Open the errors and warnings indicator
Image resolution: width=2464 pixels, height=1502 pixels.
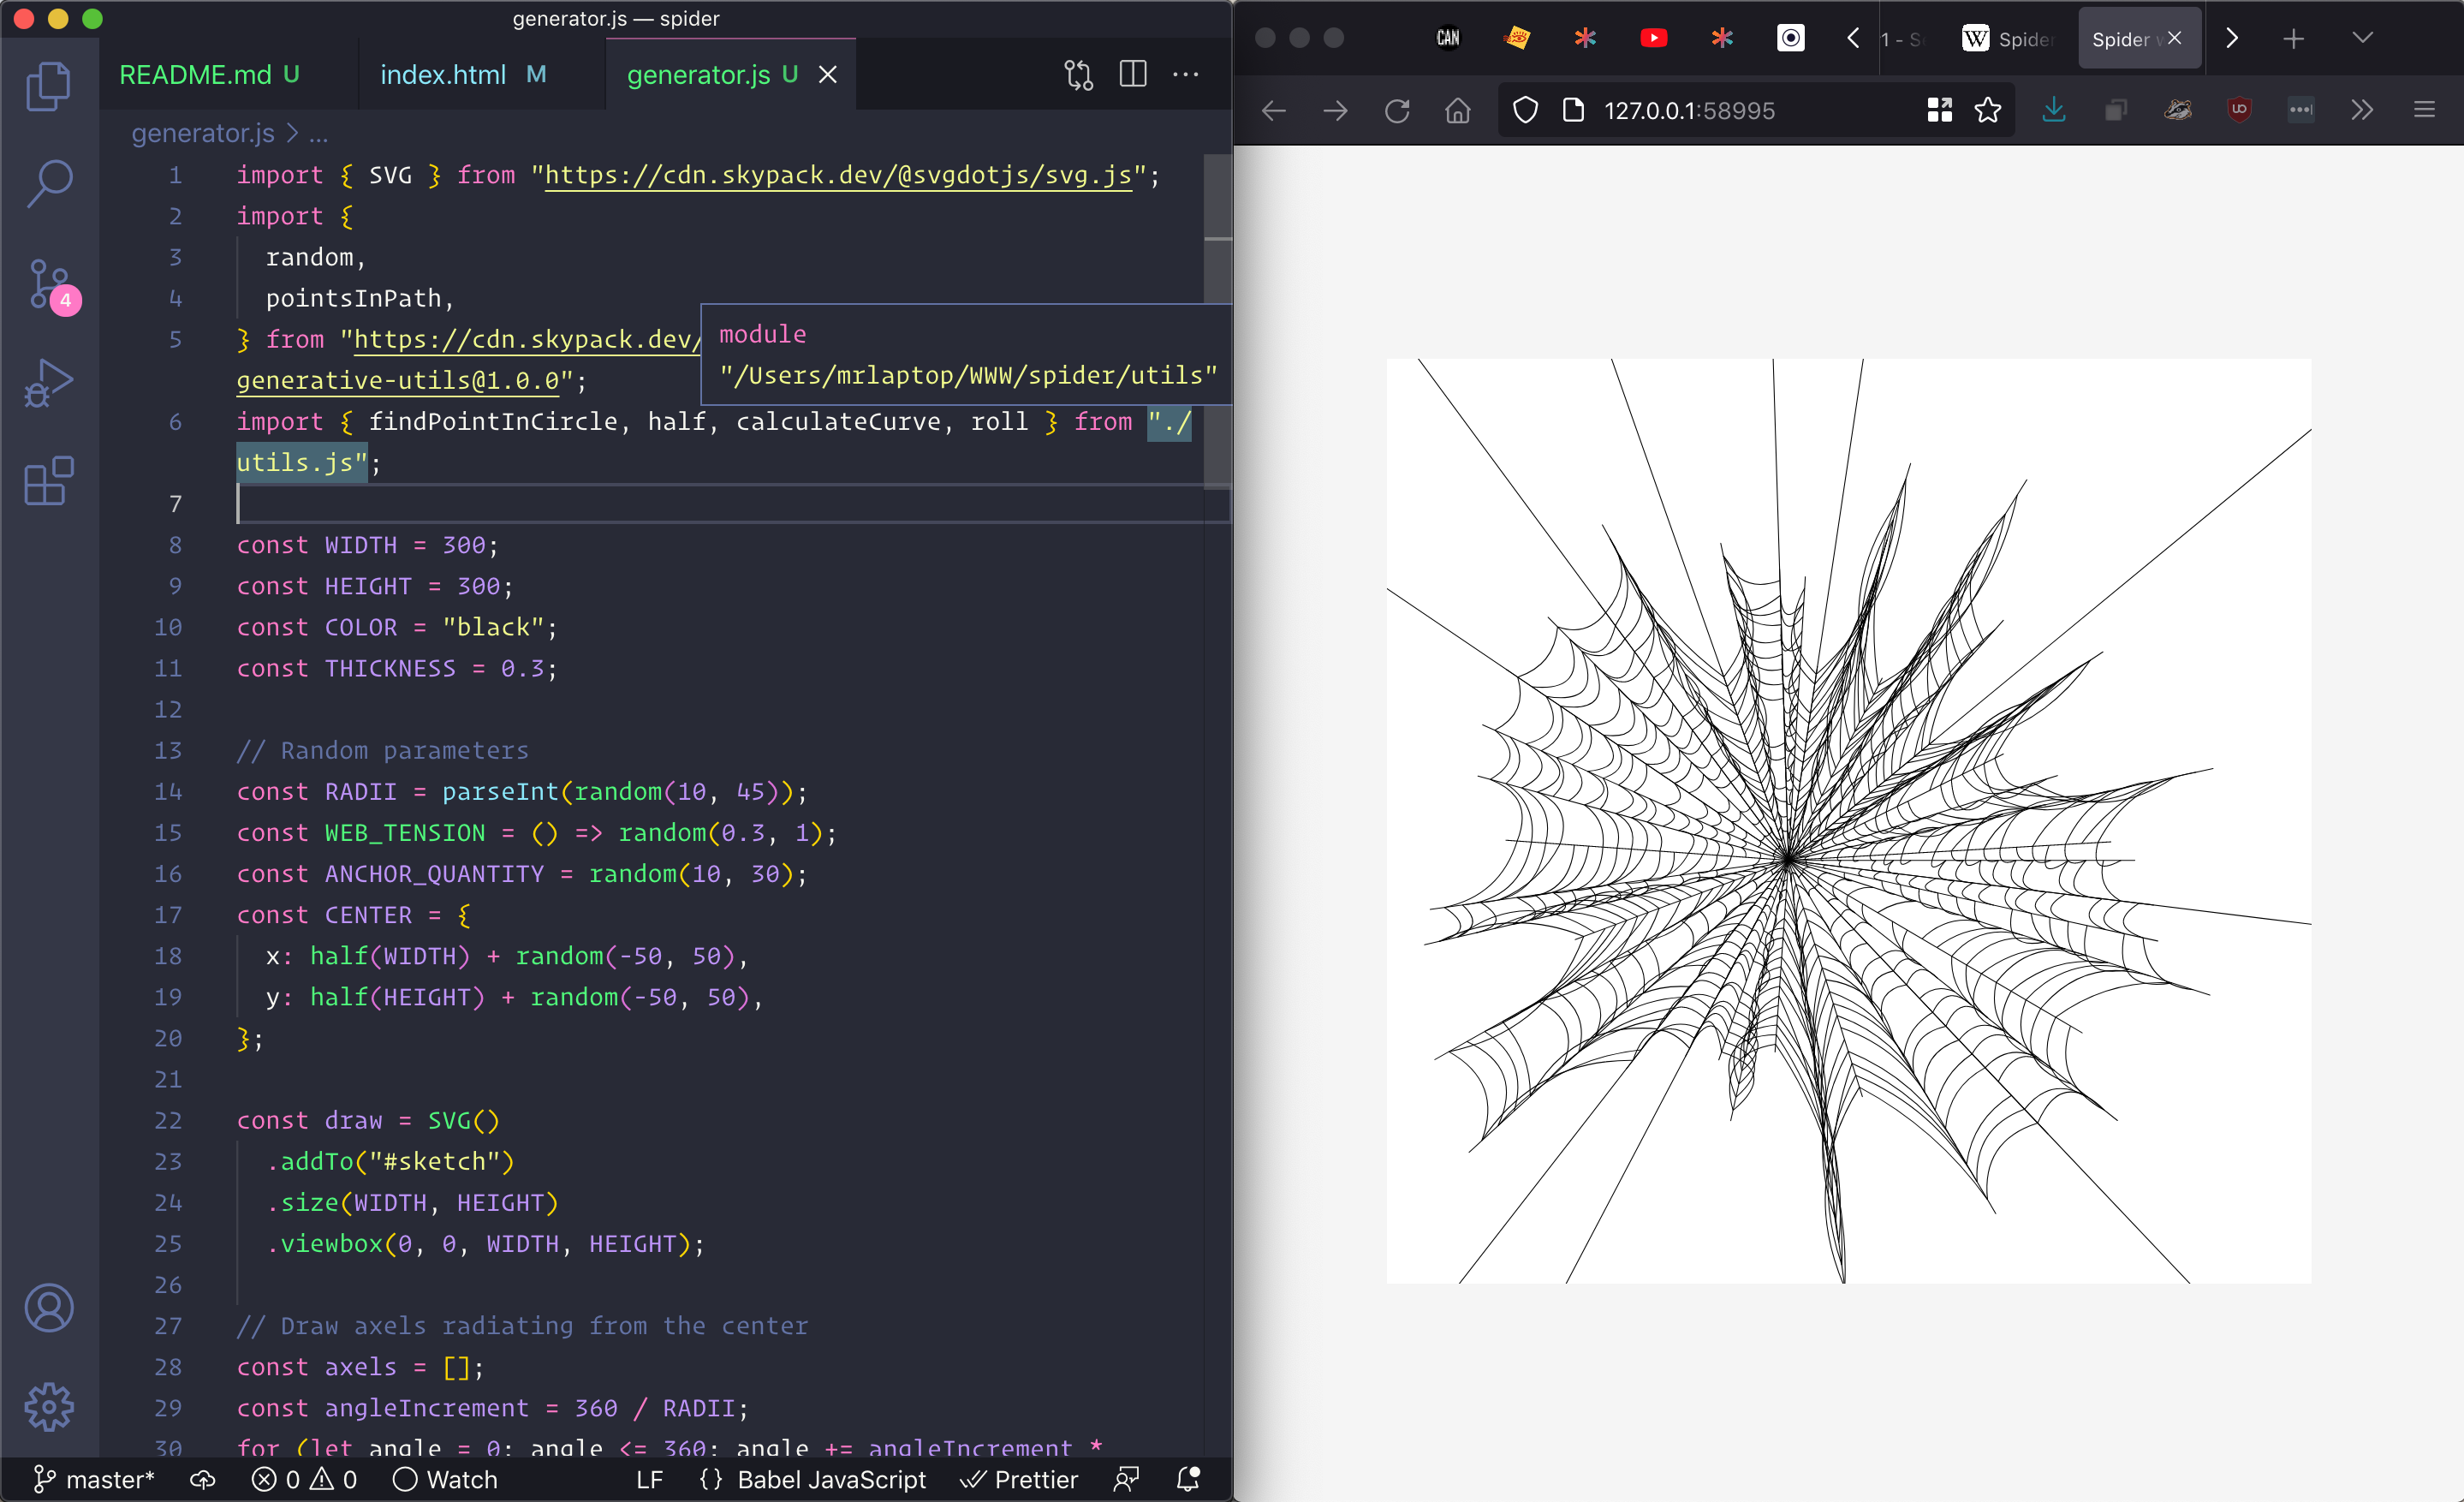[x=304, y=1479]
